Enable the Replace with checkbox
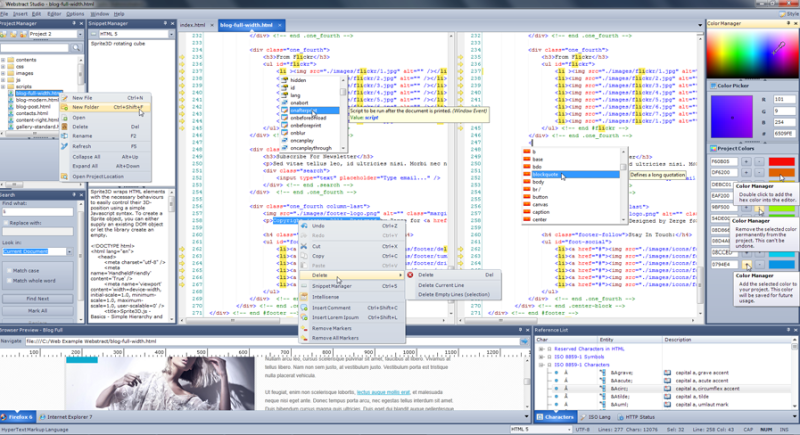This screenshot has height=435, width=800. pos(6,223)
